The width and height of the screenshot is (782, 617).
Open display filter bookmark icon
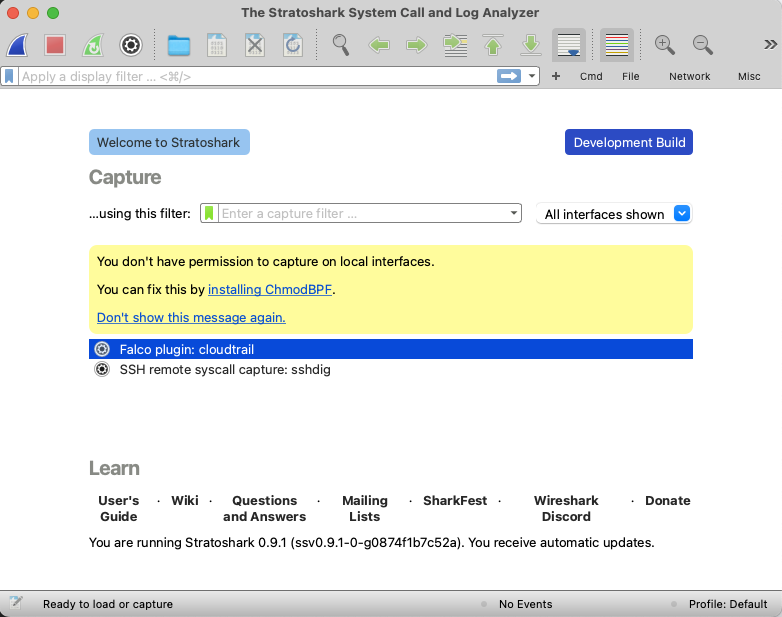[9, 76]
